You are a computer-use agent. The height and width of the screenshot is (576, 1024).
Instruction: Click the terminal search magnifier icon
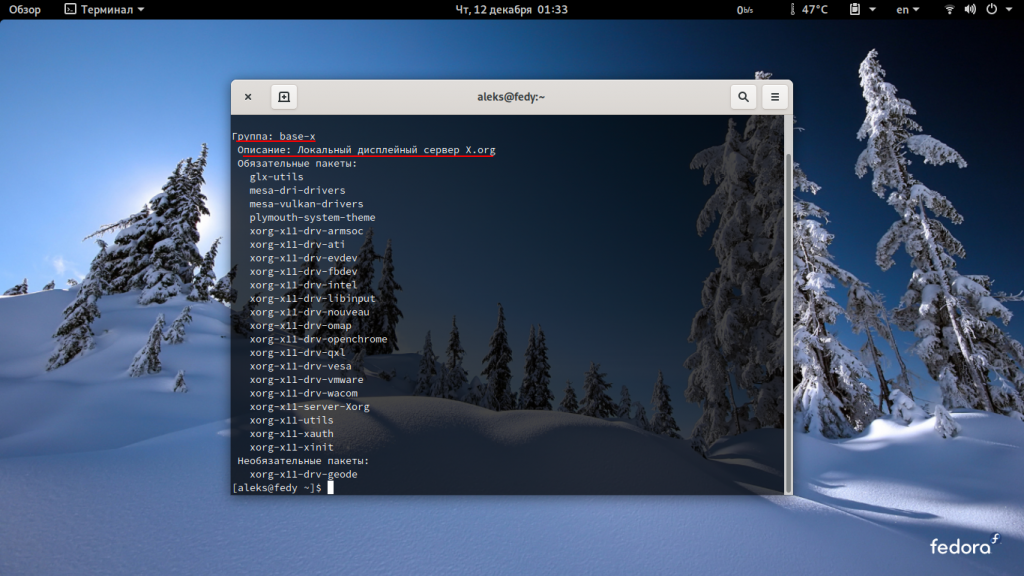tap(743, 97)
